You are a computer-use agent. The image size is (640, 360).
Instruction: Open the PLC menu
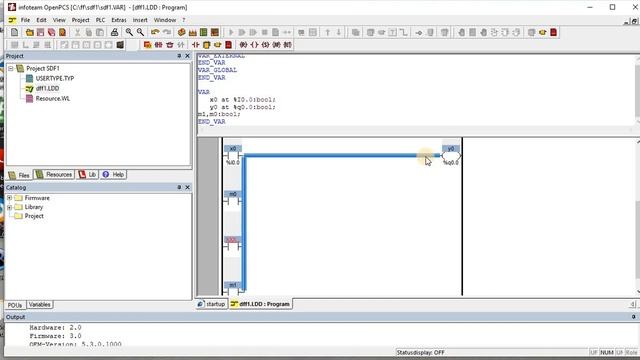point(100,20)
